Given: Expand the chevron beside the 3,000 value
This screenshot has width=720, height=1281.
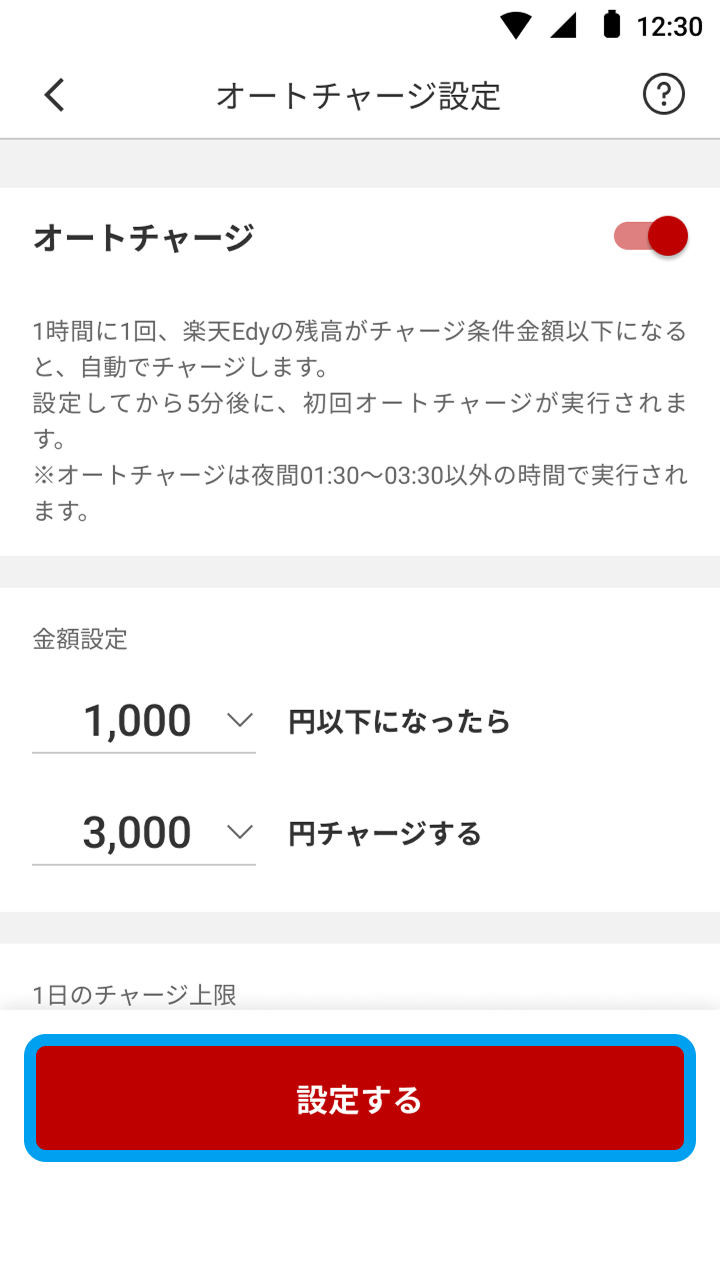Looking at the screenshot, I should pos(240,832).
